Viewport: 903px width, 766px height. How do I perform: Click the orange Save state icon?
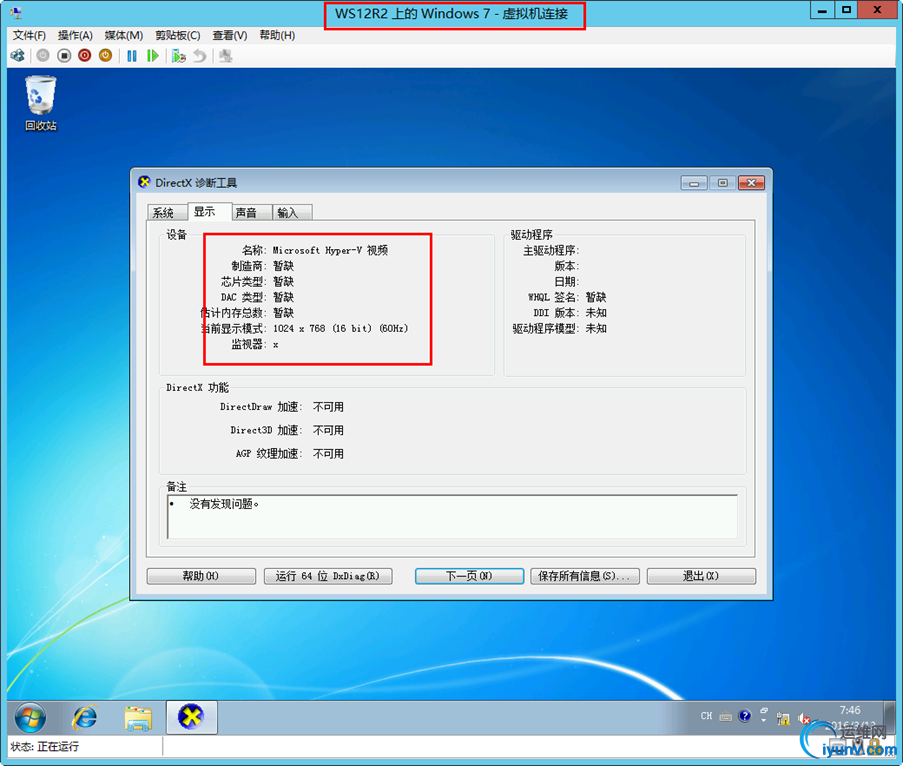pyautogui.click(x=105, y=56)
